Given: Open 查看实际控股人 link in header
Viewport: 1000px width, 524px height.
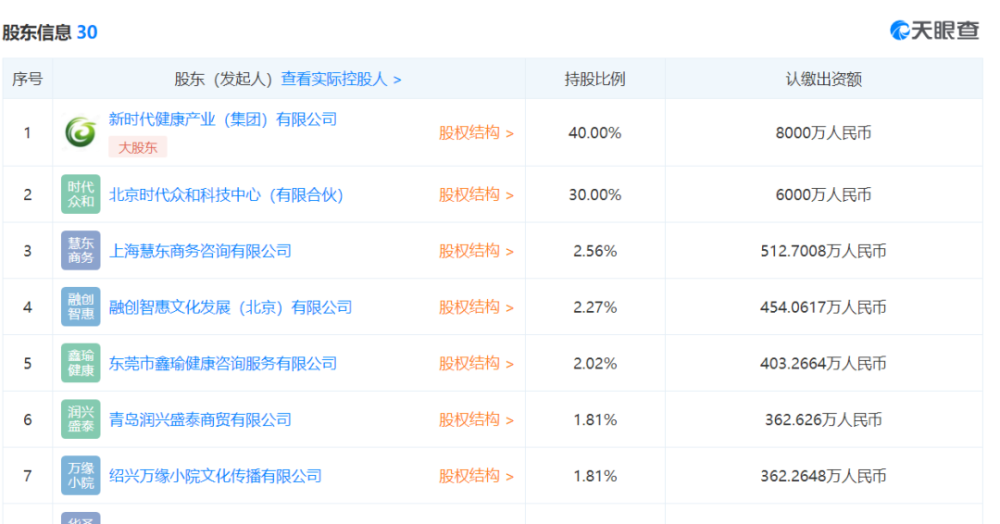Looking at the screenshot, I should click(x=341, y=79).
